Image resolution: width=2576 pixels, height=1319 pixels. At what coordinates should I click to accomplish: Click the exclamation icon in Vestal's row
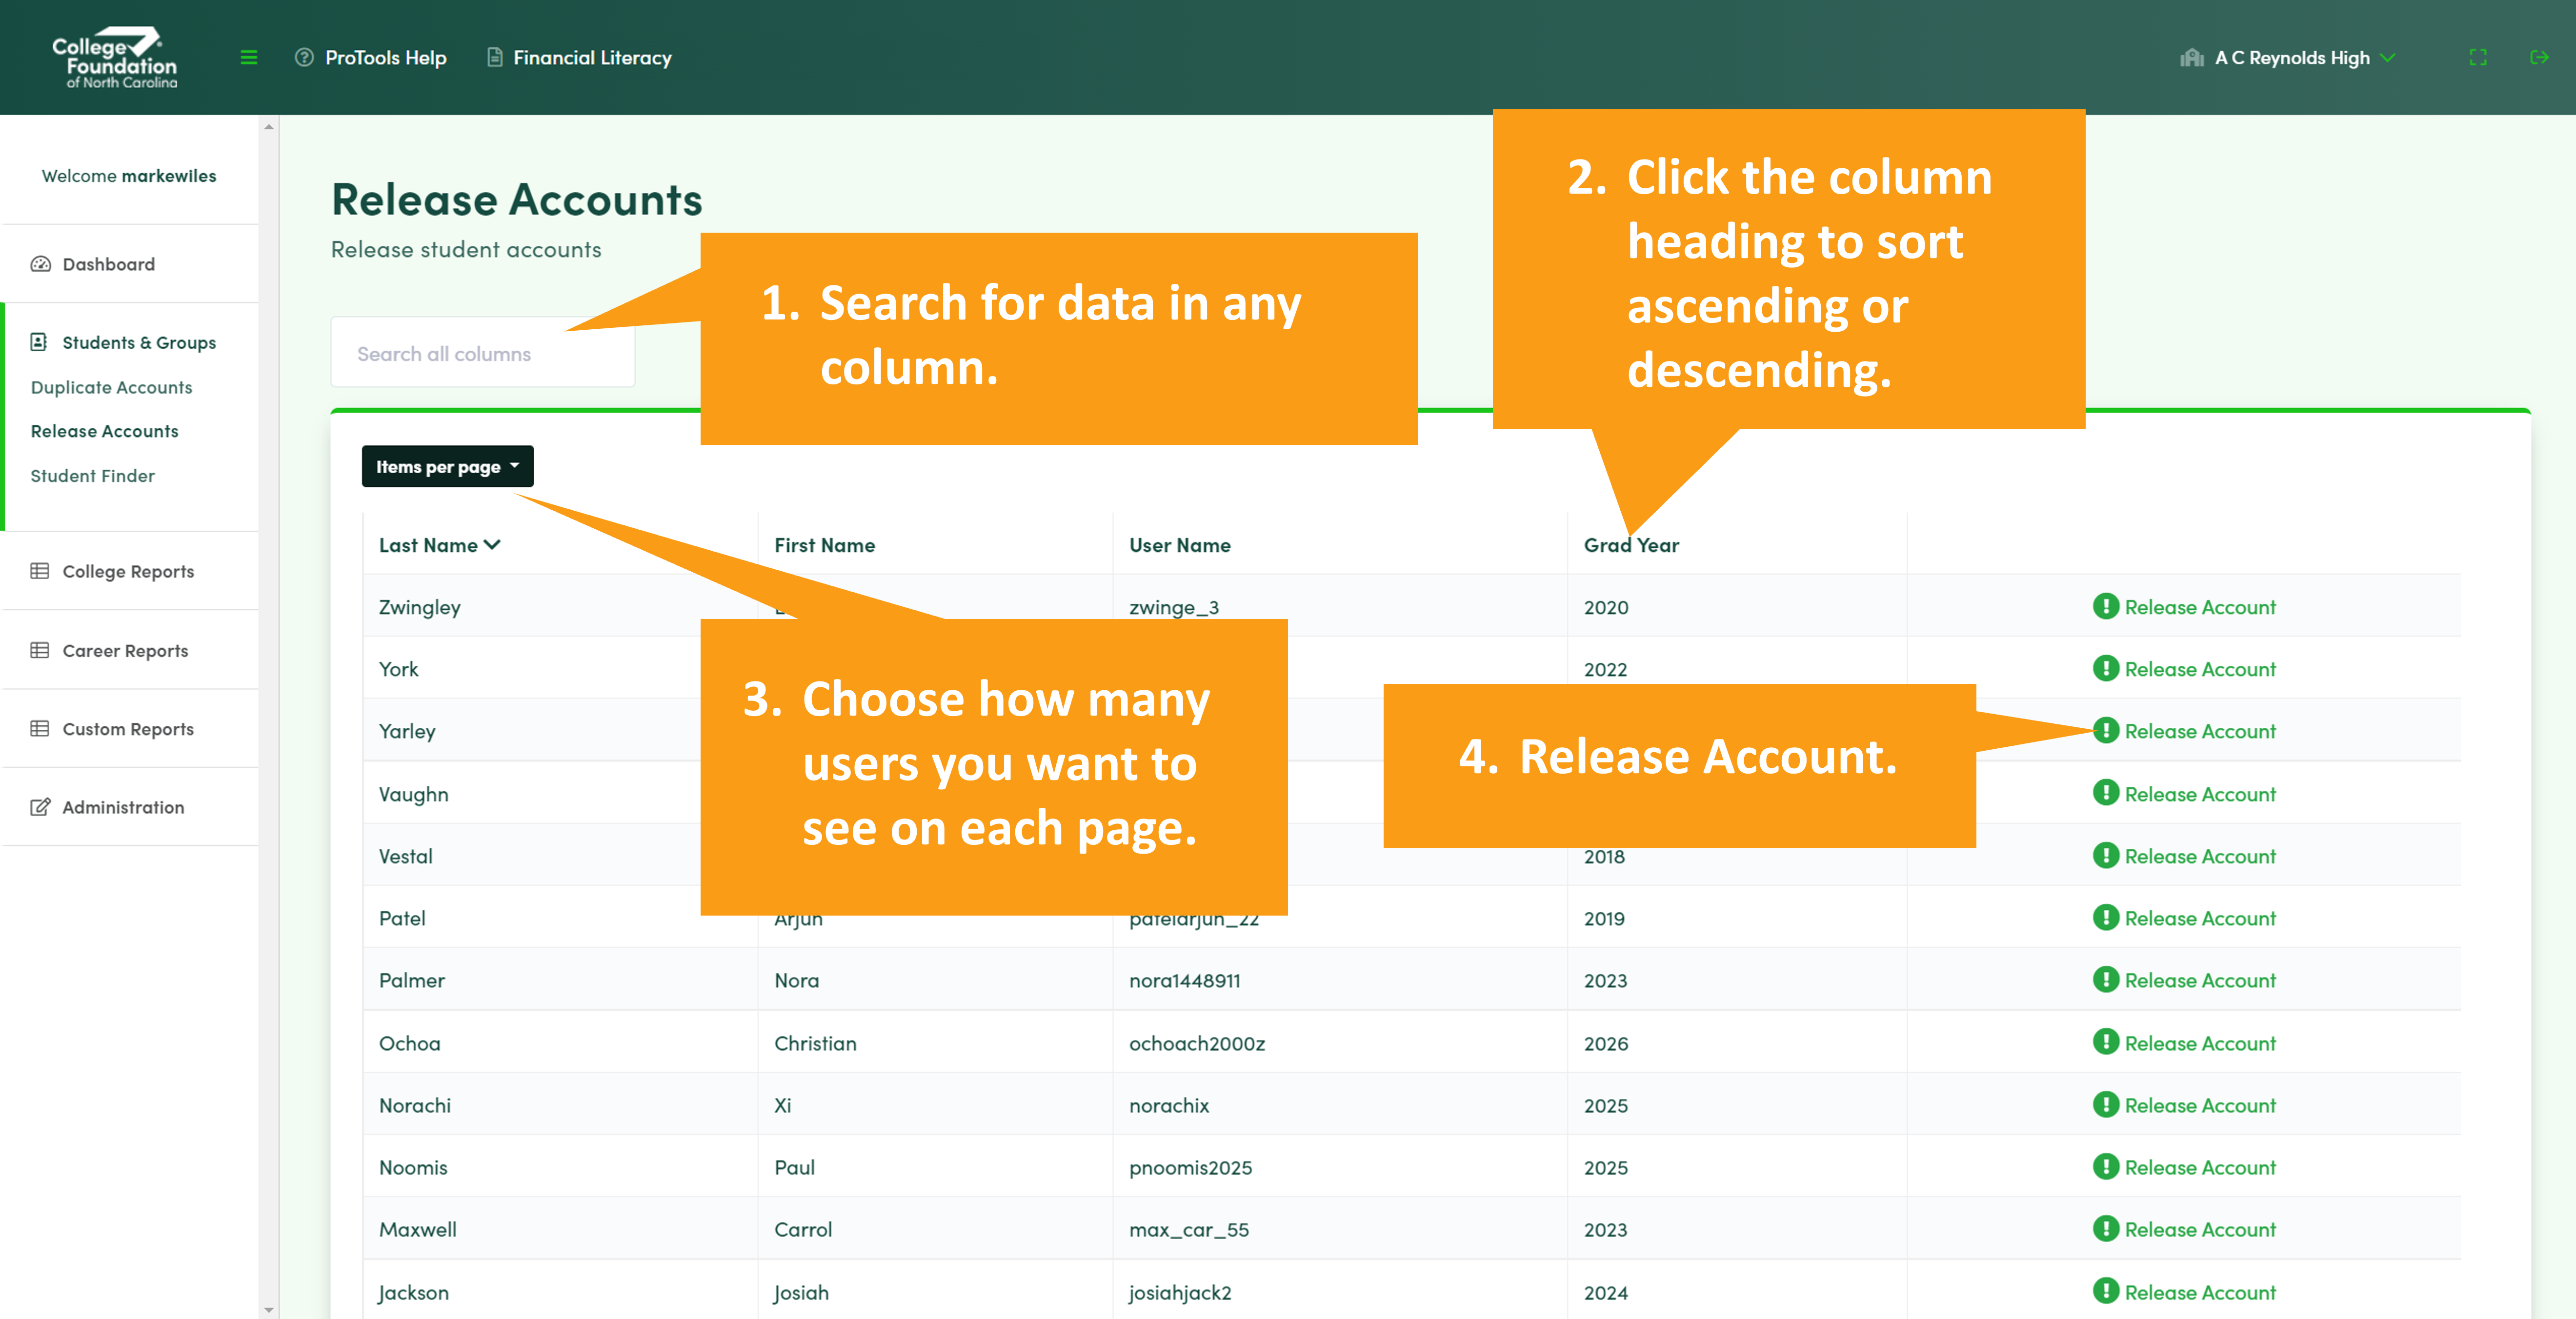[x=2106, y=855]
